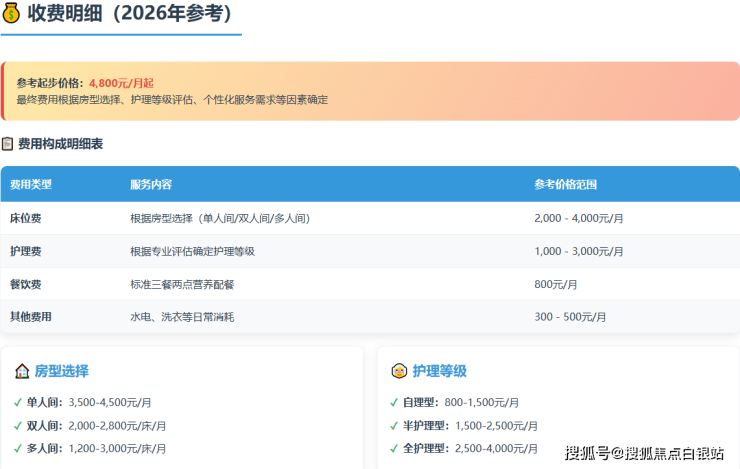Click the checkmark next to 双人间
Viewport: 740px width, 469px height.
point(17,425)
